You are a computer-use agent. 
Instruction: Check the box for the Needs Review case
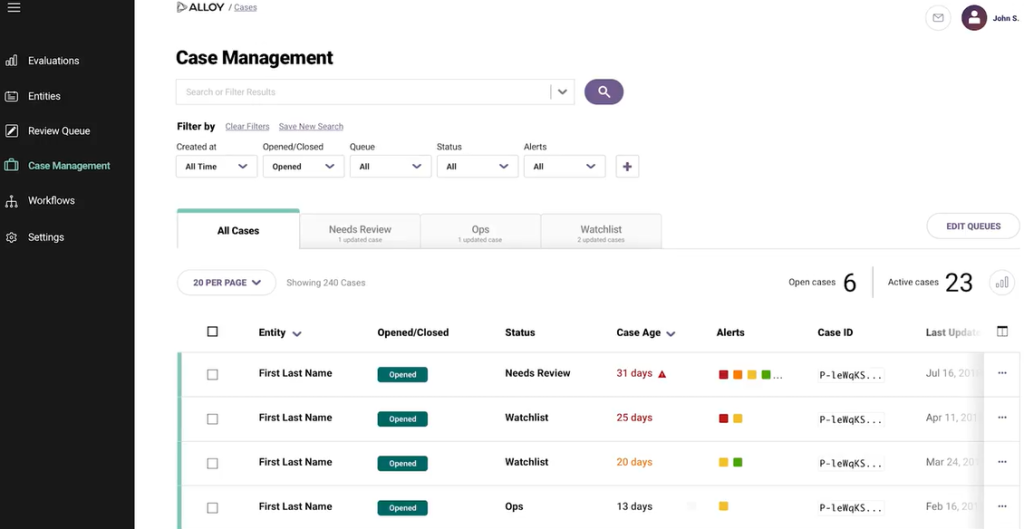(212, 374)
